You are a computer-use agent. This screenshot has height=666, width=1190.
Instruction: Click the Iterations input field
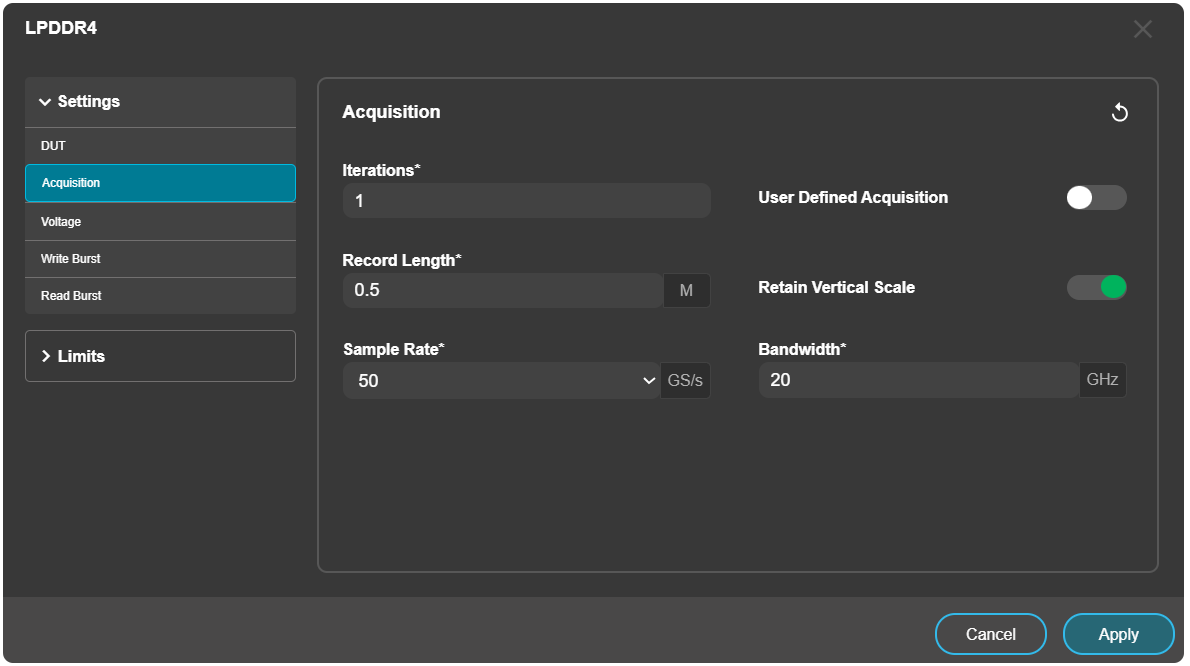click(x=526, y=201)
